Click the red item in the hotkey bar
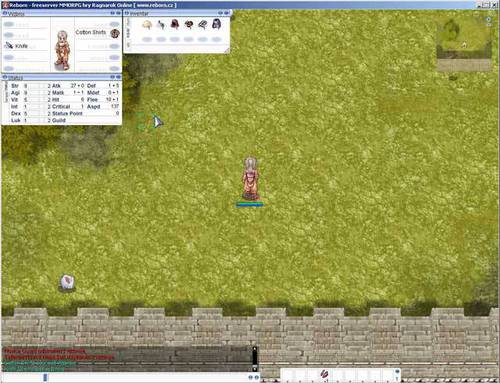Viewport: 500px width, 383px height. pos(324,374)
